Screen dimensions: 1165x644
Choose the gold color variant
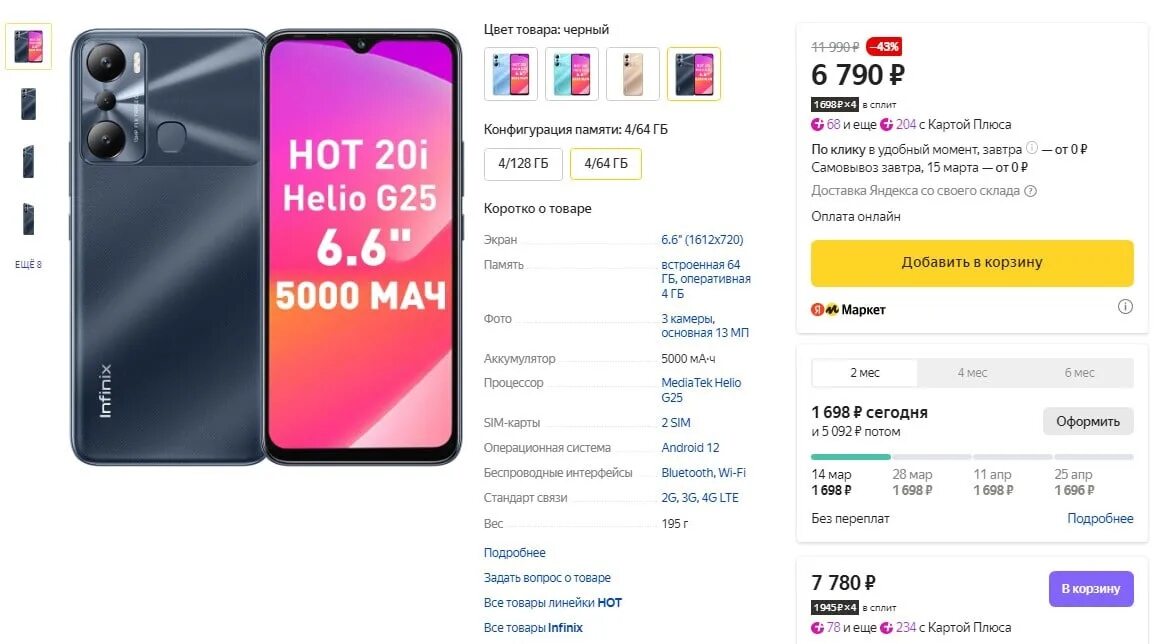click(x=632, y=74)
